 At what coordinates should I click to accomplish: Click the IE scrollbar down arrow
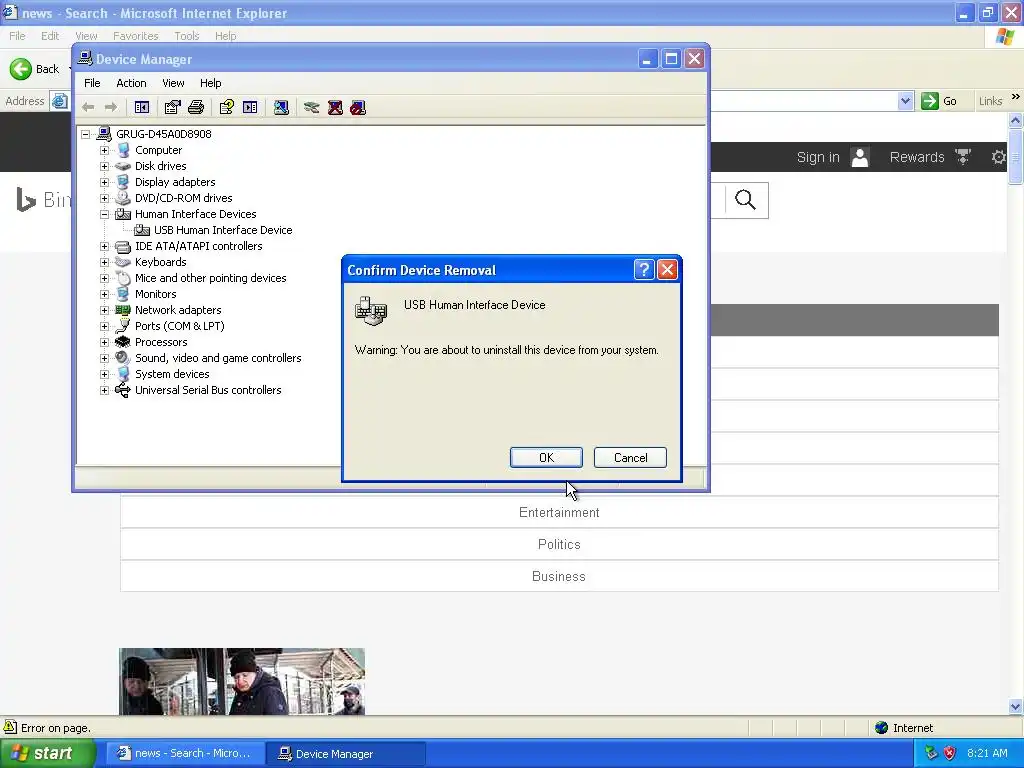[1016, 707]
